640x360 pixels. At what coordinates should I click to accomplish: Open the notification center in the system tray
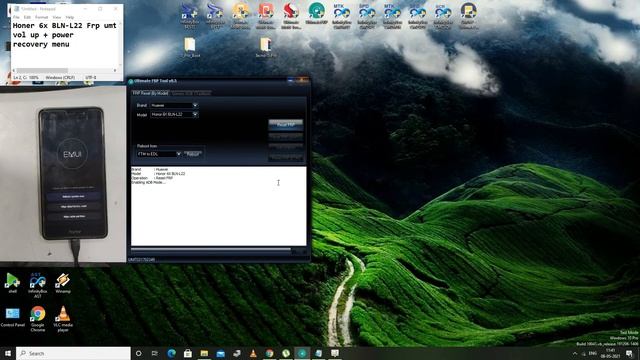629,353
